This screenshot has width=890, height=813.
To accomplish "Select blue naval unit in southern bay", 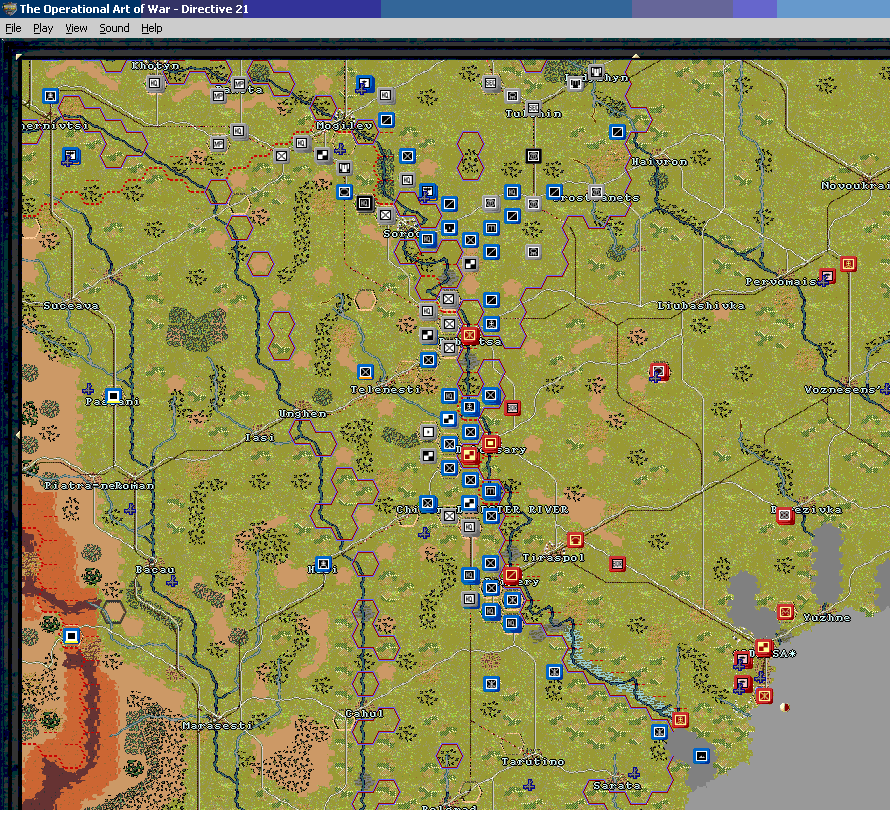I will click(x=702, y=755).
